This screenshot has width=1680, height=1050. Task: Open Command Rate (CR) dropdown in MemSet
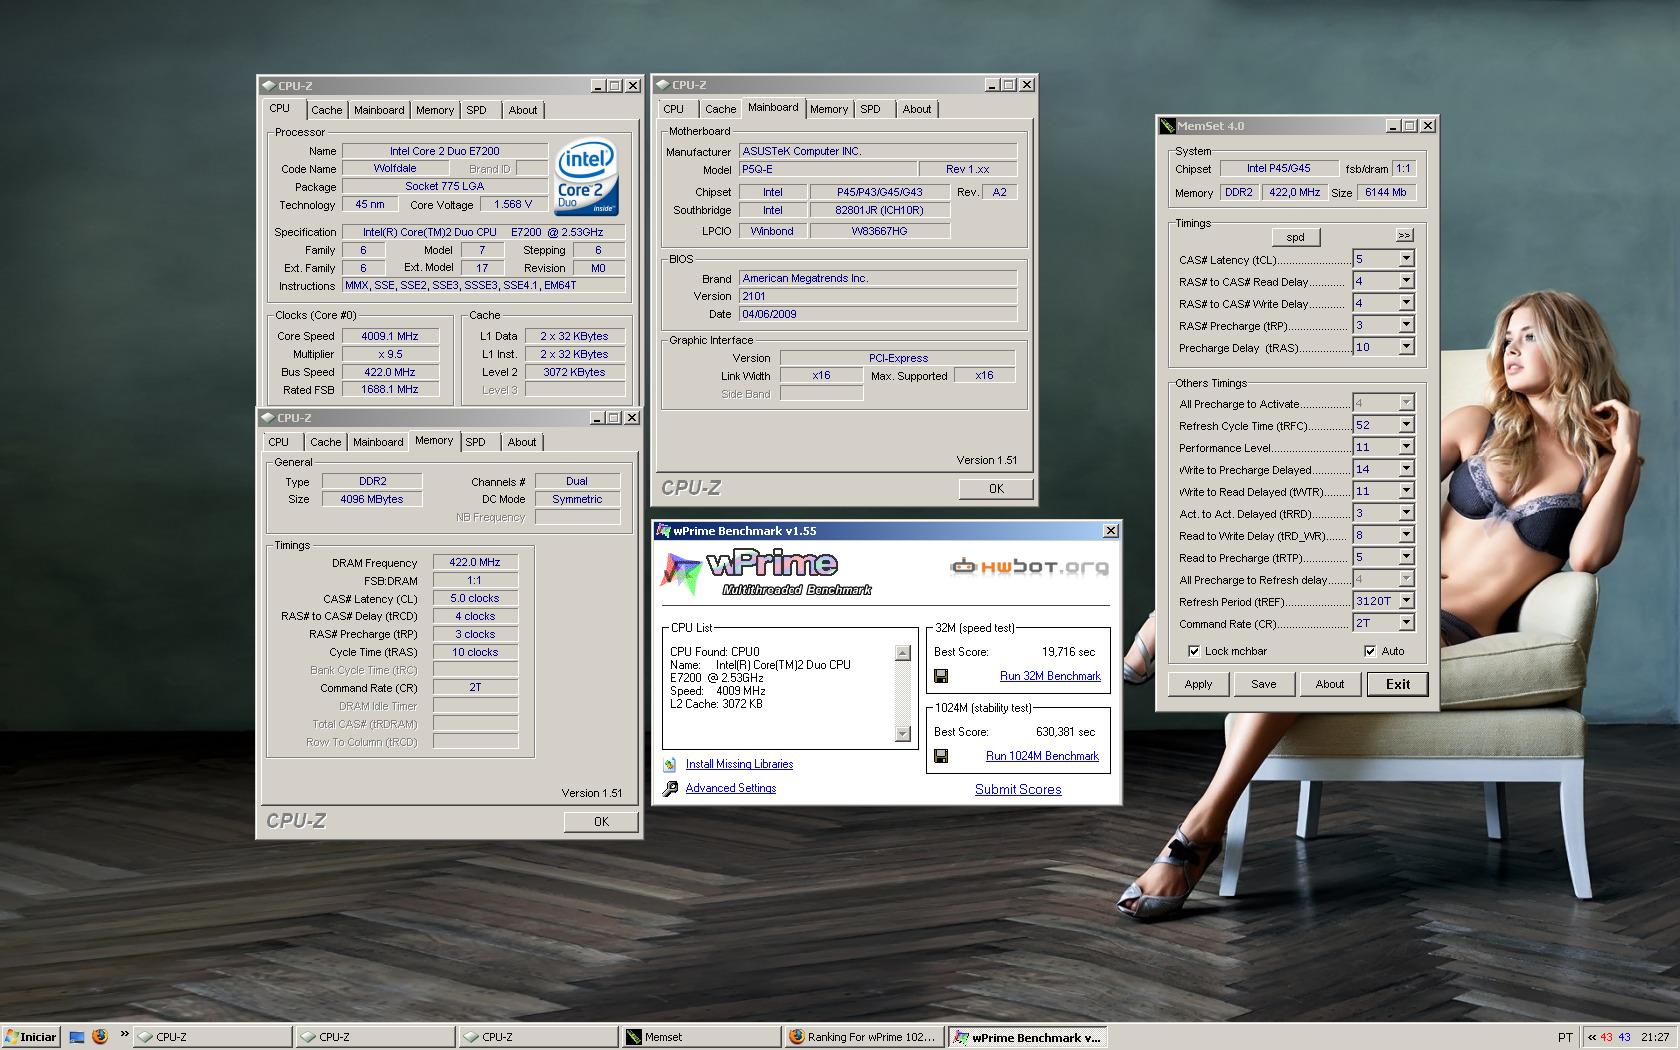pyautogui.click(x=1406, y=623)
